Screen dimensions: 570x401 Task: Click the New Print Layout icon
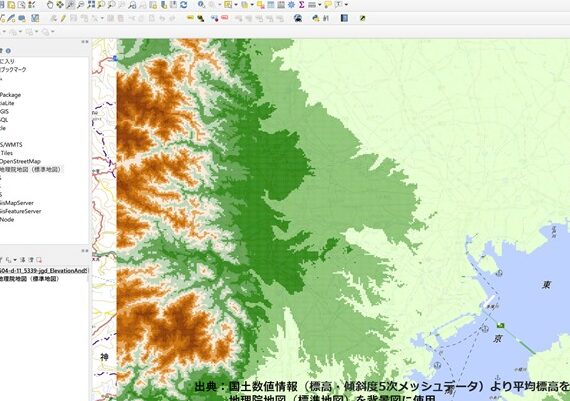click(11, 5)
